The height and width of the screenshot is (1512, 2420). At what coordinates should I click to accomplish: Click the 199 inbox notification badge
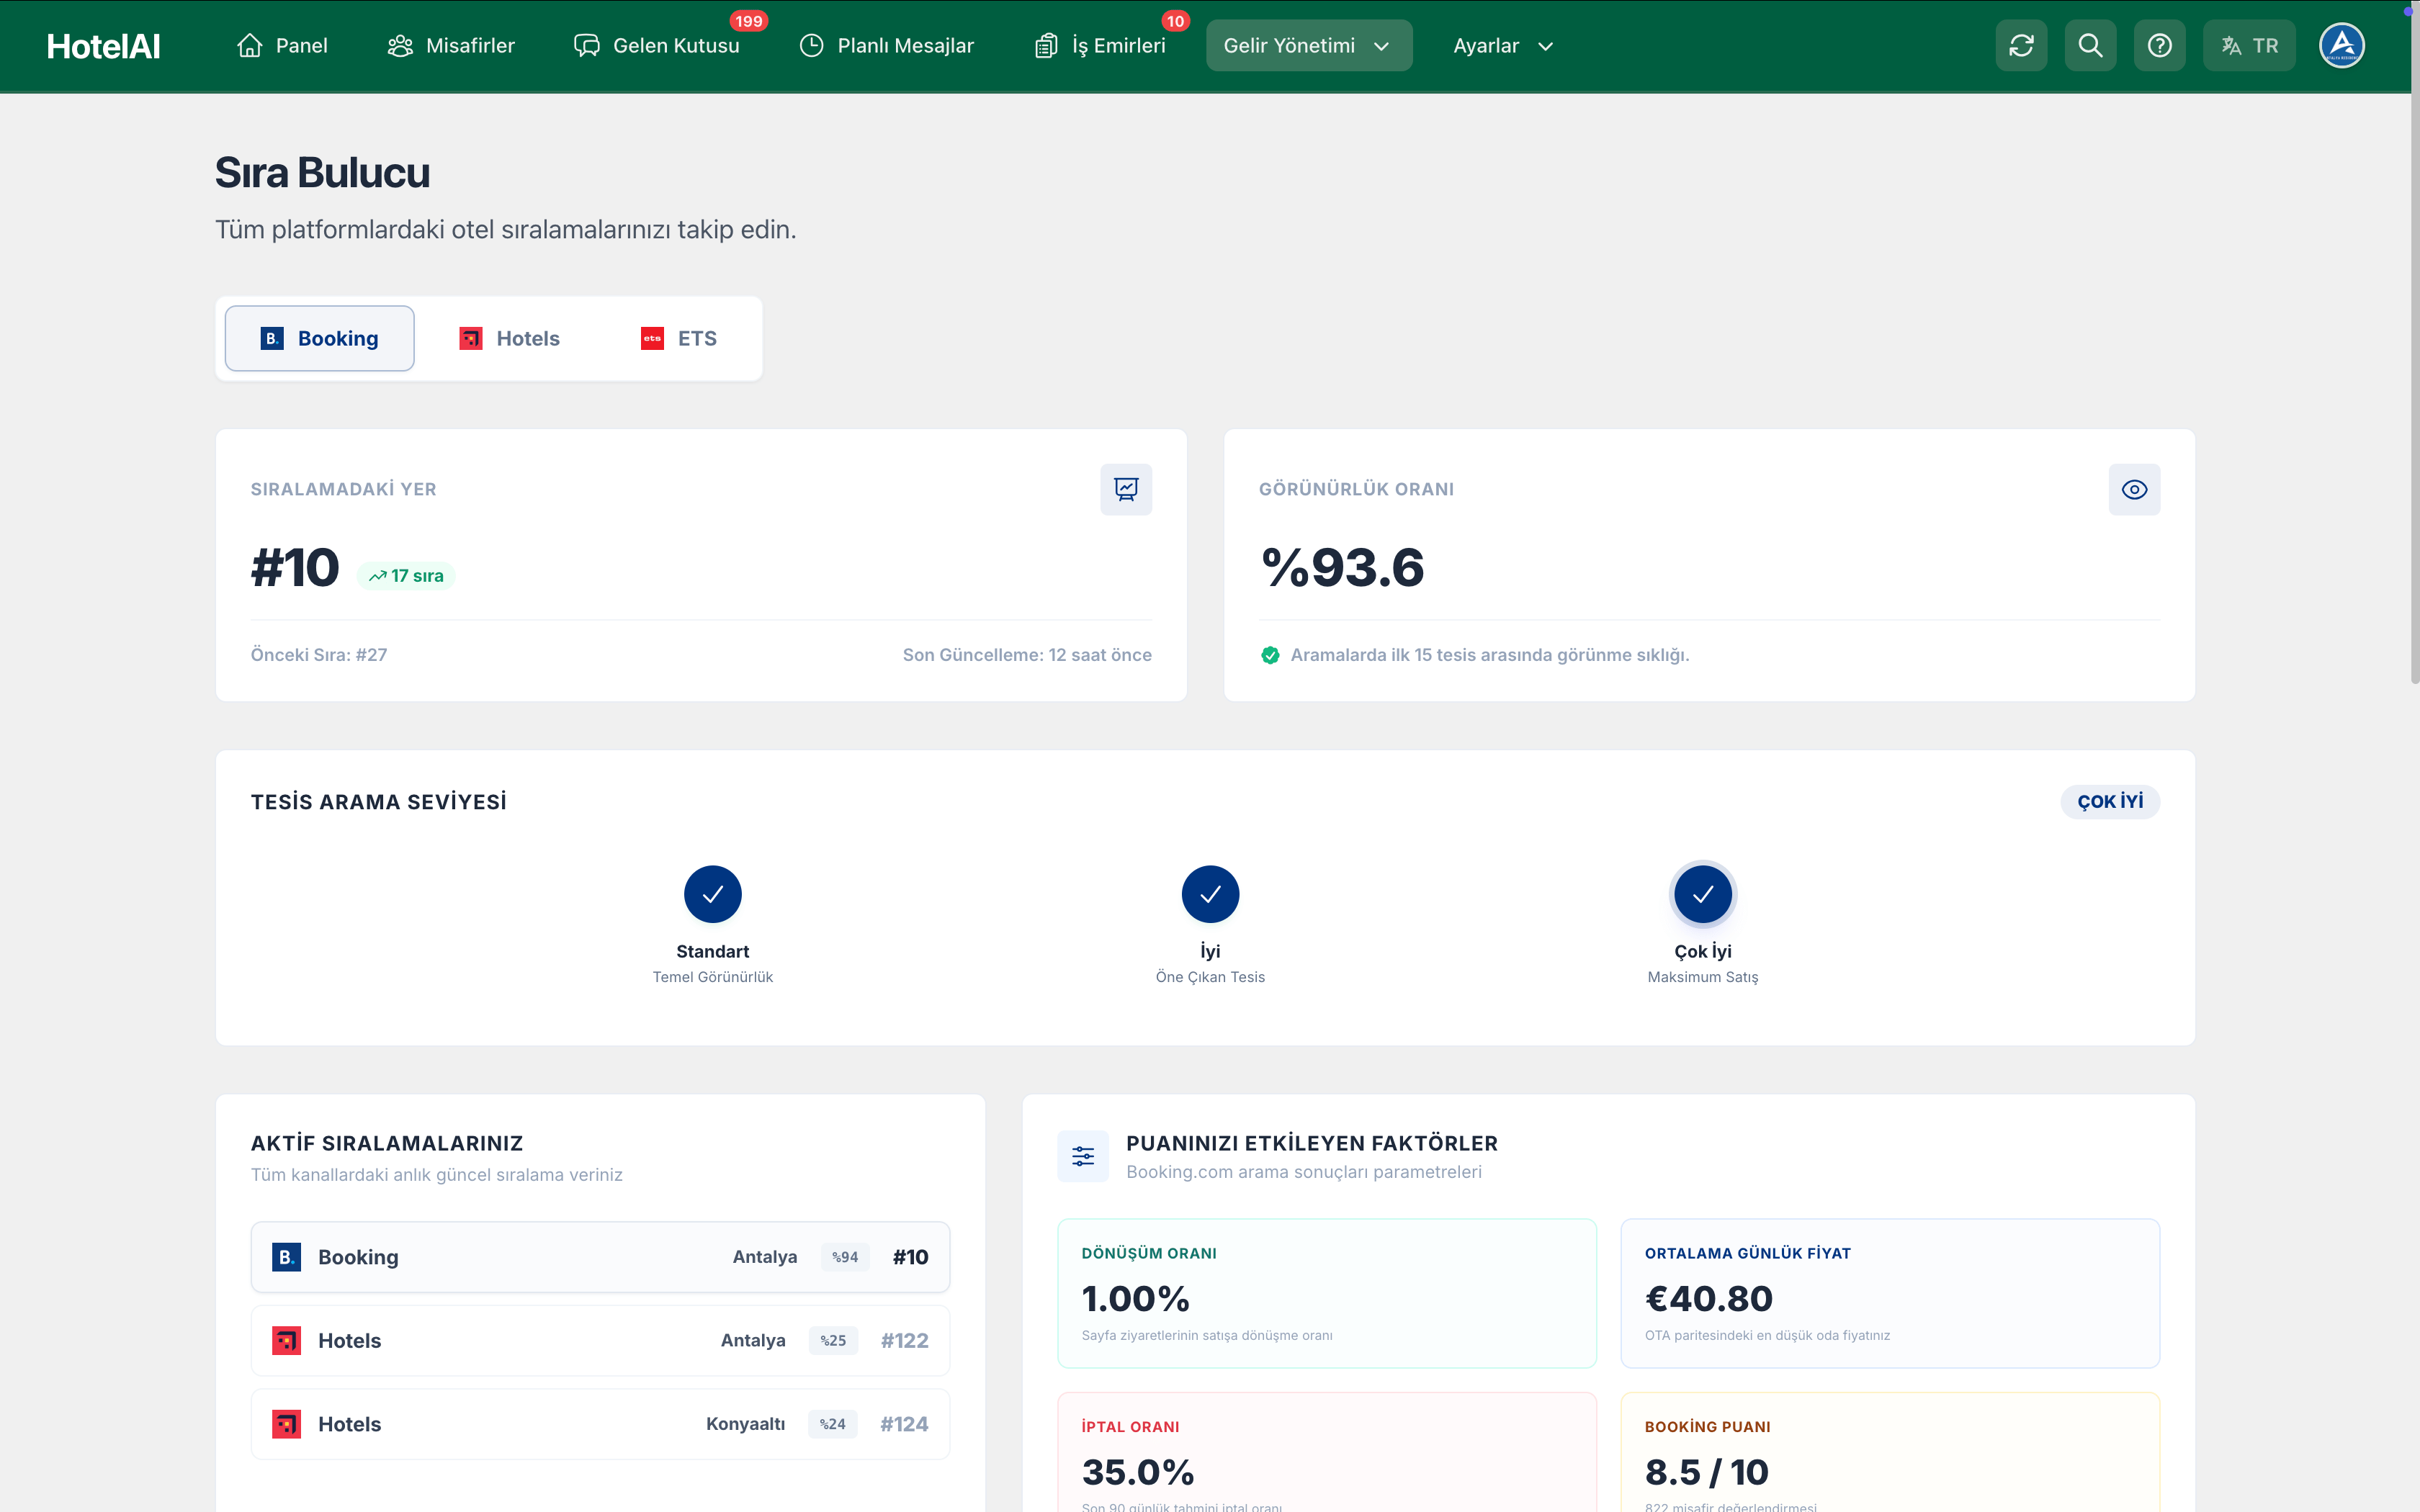(748, 21)
